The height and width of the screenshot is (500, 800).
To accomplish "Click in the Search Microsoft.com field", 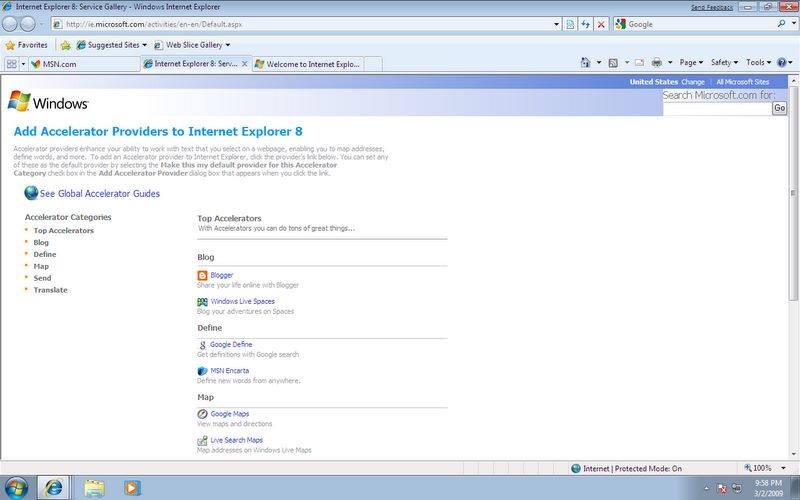I will [717, 108].
